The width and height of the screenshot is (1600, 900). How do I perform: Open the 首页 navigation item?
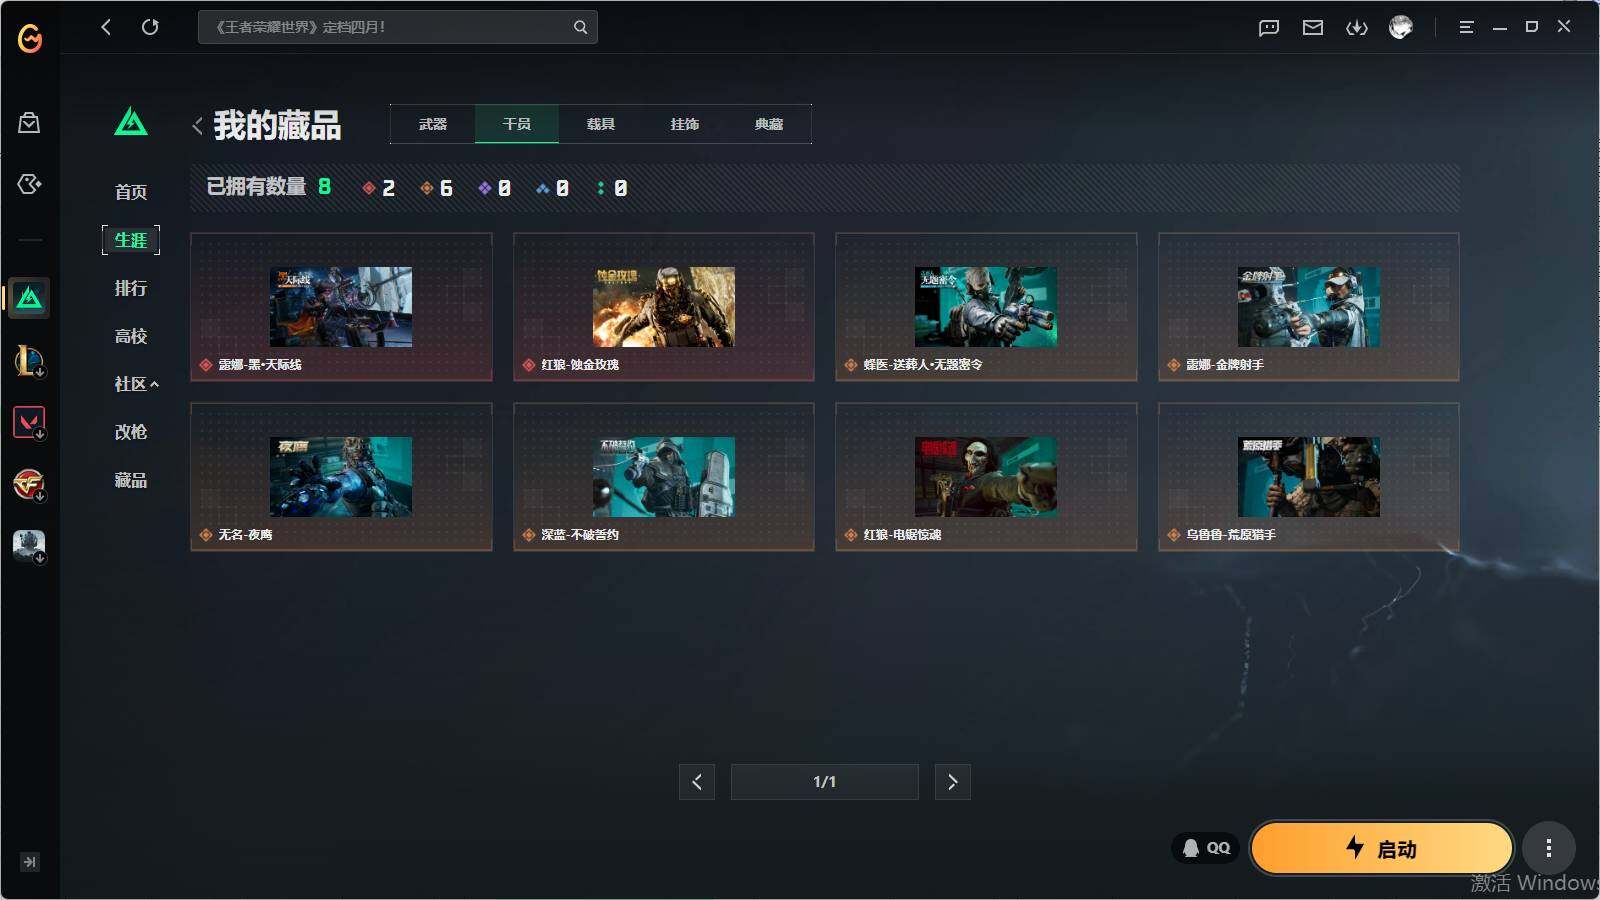(x=131, y=192)
